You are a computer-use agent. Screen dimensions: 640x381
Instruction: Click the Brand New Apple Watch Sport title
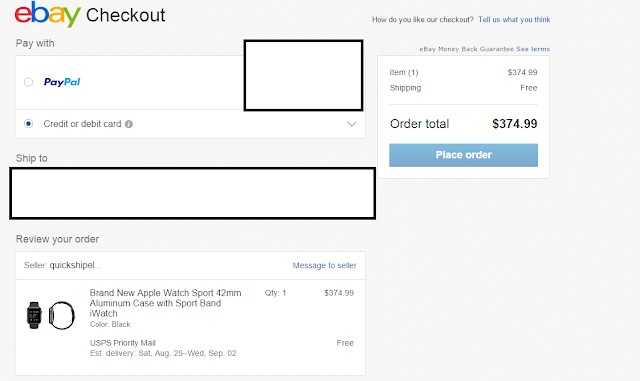point(165,303)
